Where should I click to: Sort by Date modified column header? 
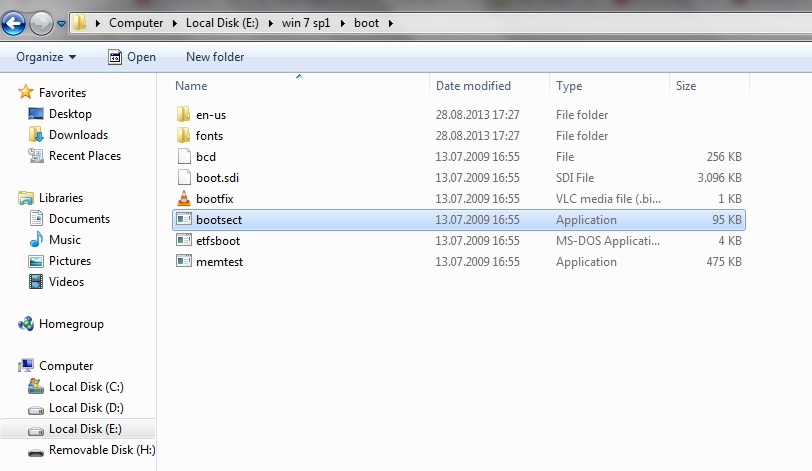tap(473, 86)
